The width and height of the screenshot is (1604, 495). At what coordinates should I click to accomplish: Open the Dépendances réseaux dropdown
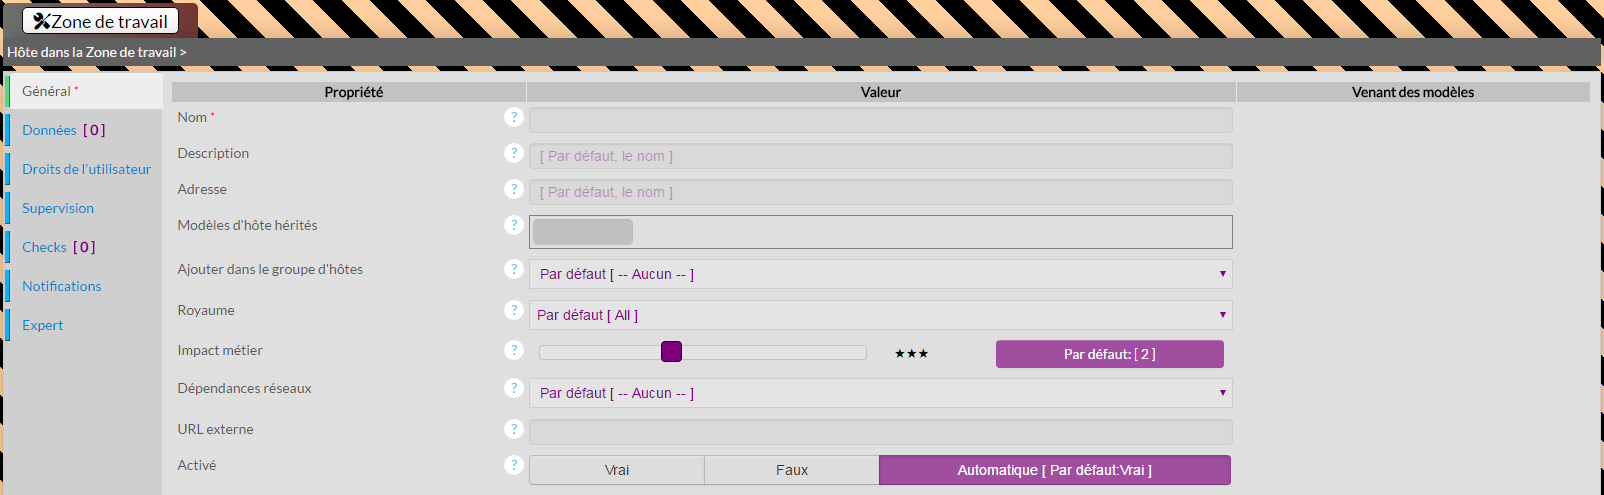pyautogui.click(x=880, y=393)
